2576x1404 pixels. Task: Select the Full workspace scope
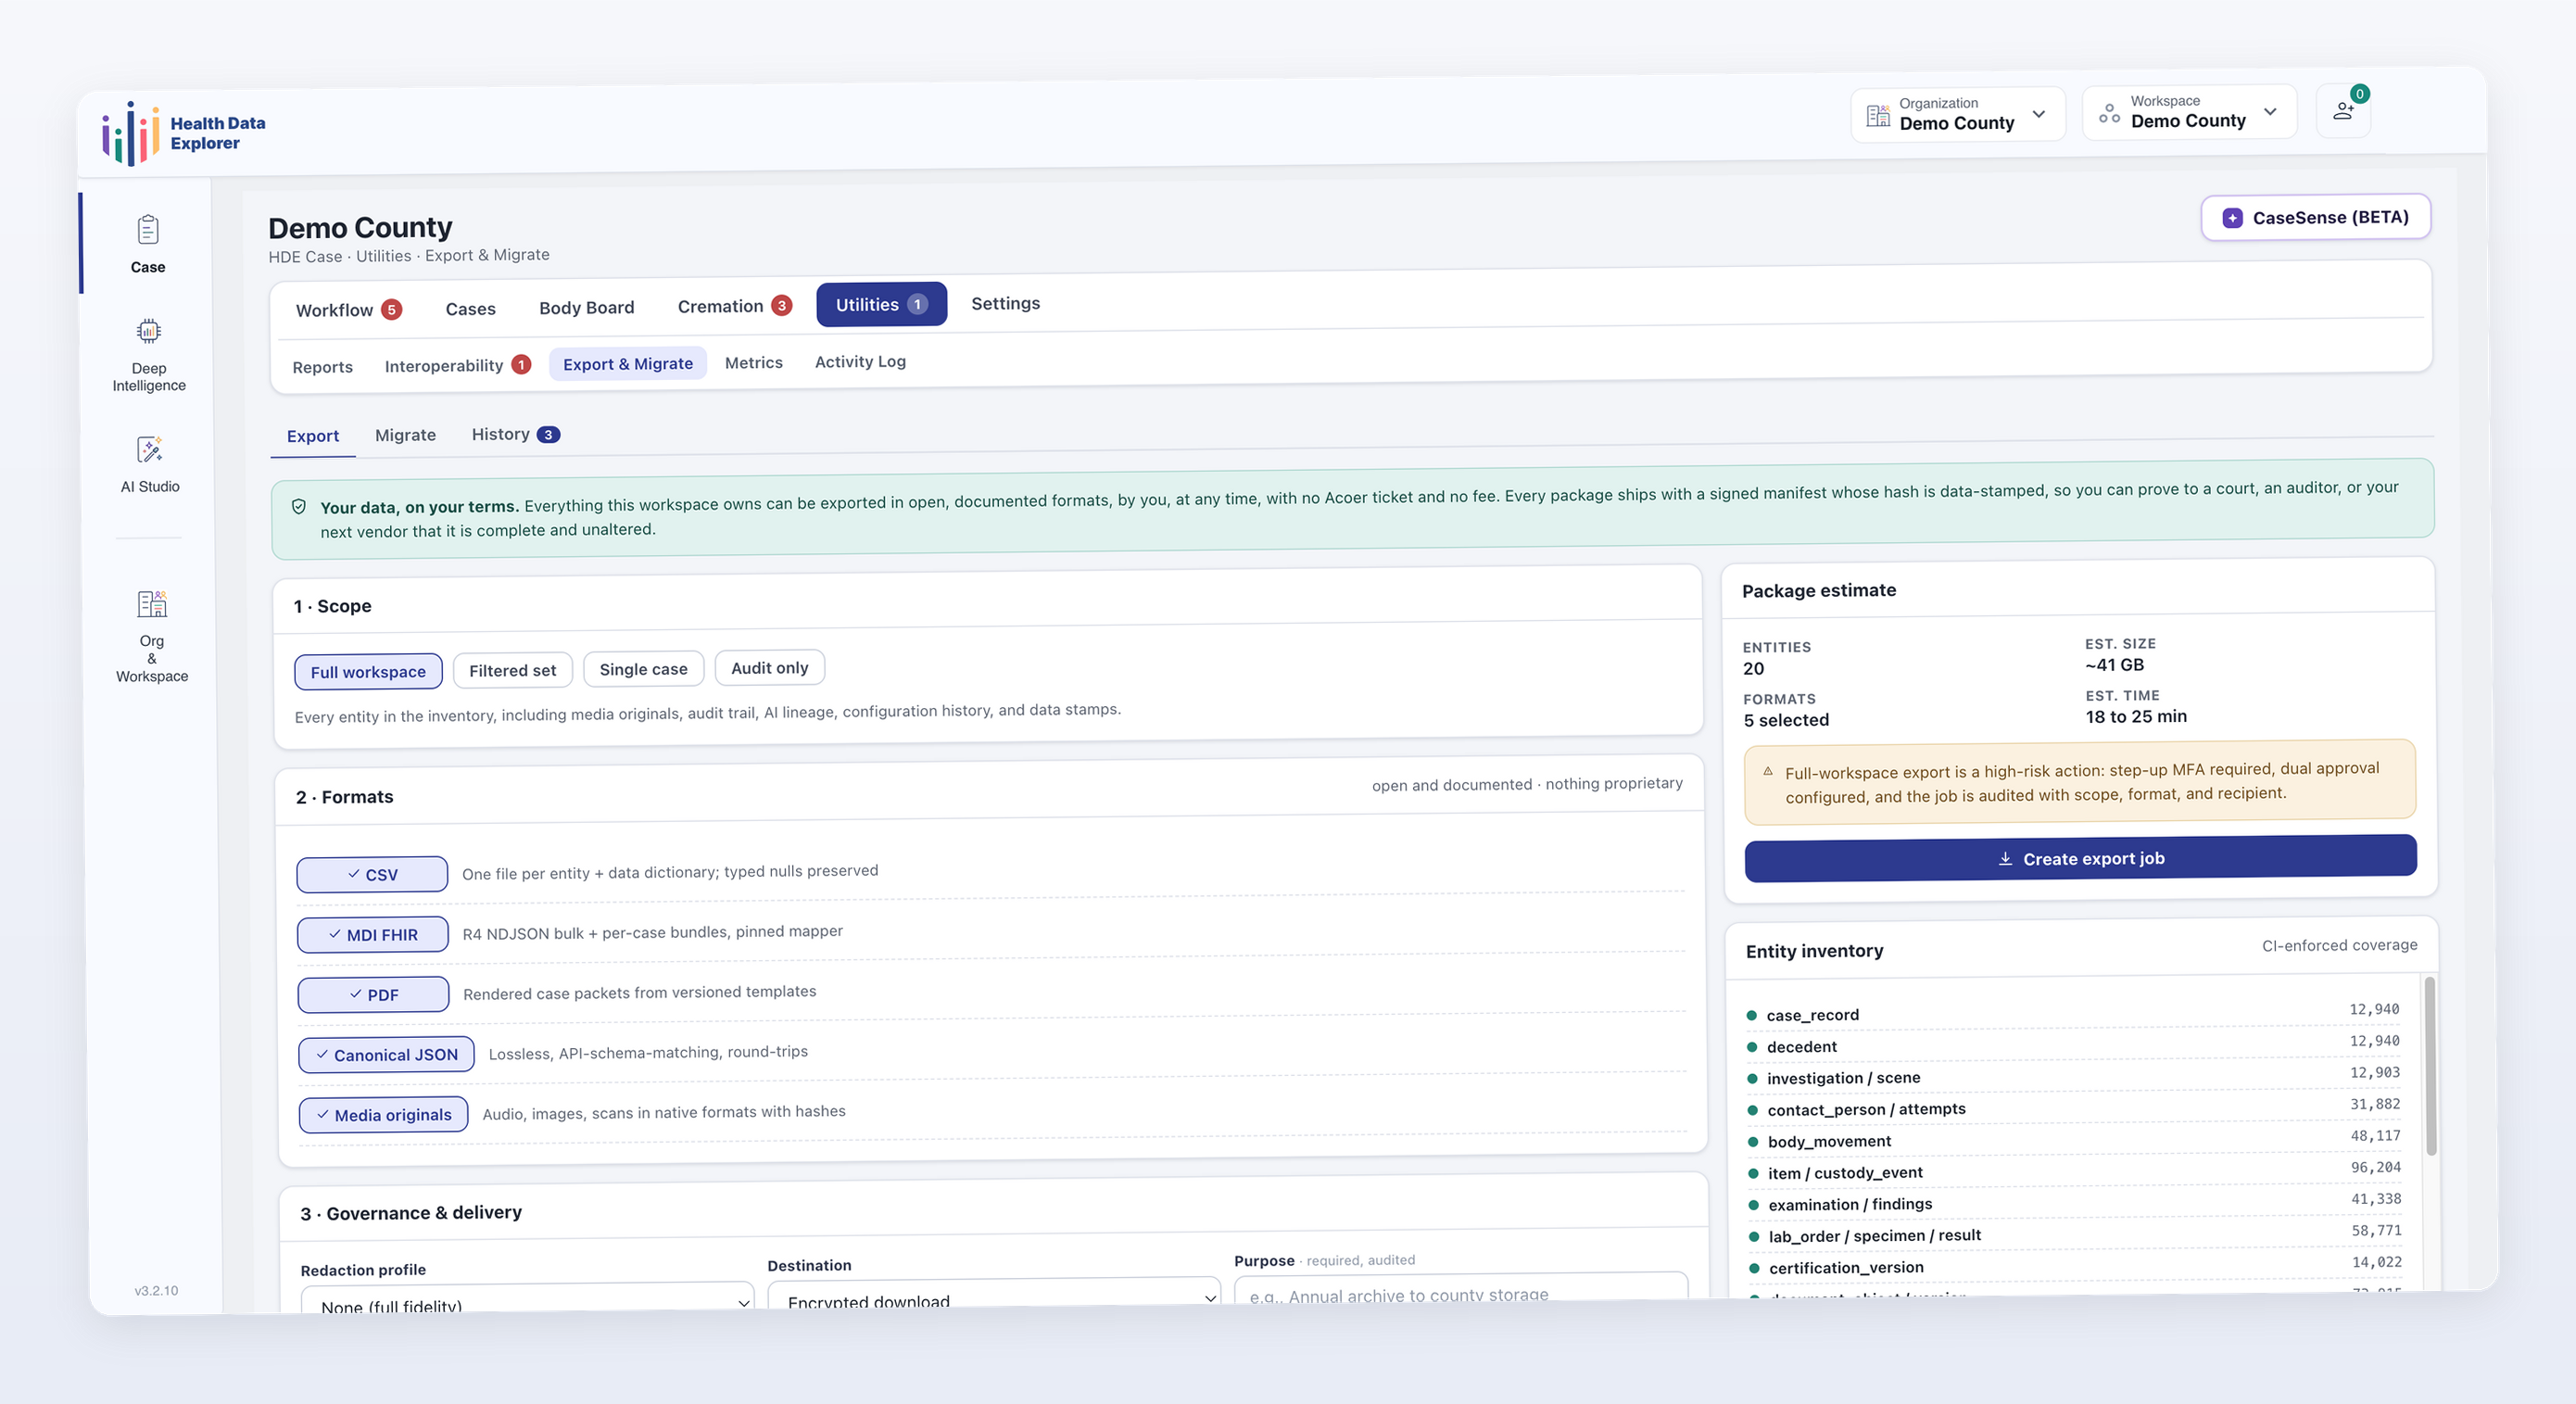[x=368, y=671]
